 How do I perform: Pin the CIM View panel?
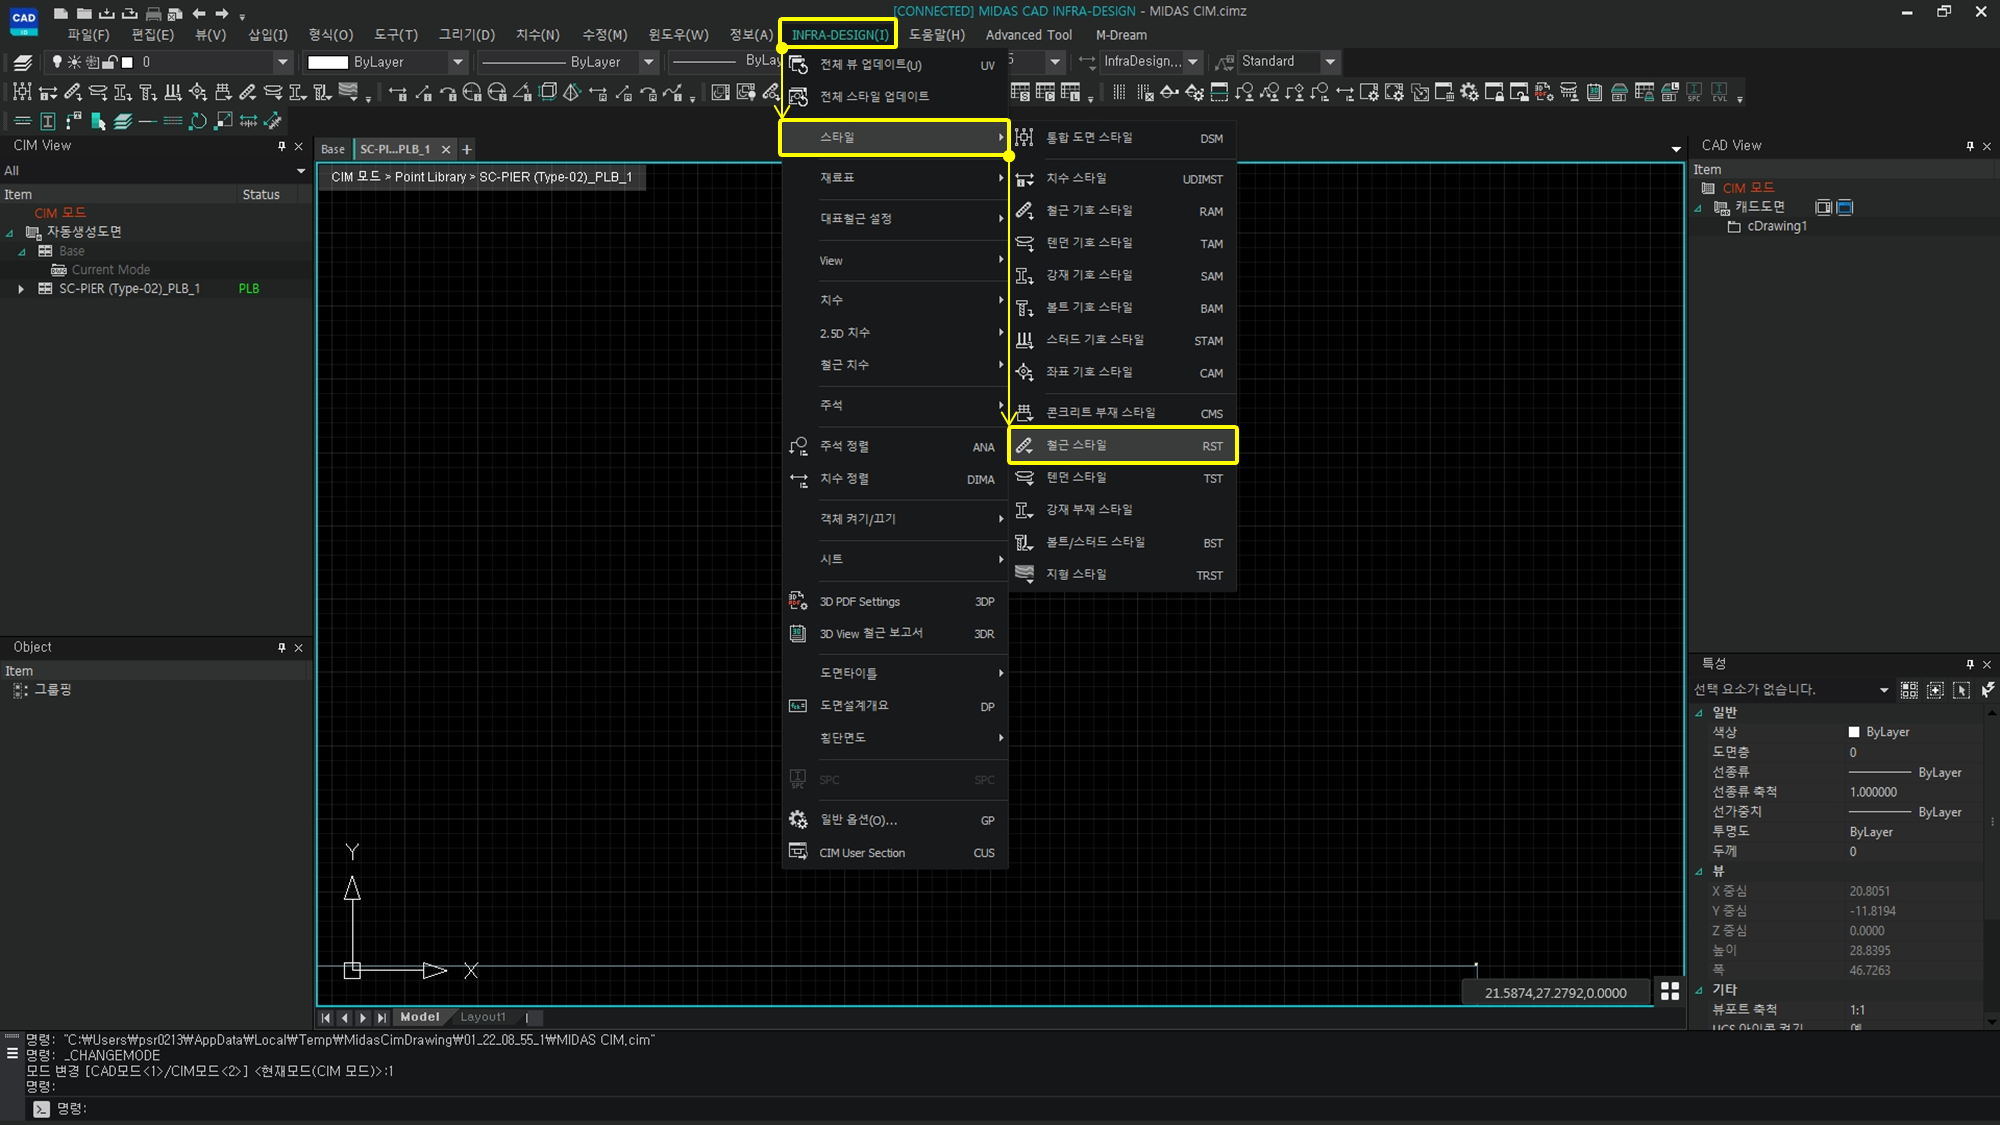pyautogui.click(x=282, y=146)
